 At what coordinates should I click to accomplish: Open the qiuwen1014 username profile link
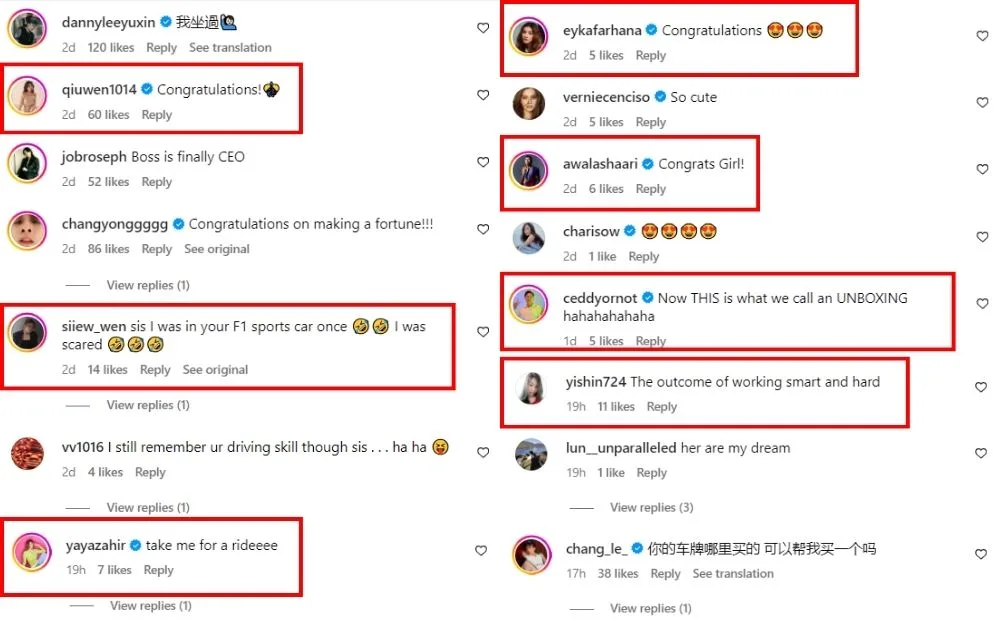pyautogui.click(x=99, y=90)
